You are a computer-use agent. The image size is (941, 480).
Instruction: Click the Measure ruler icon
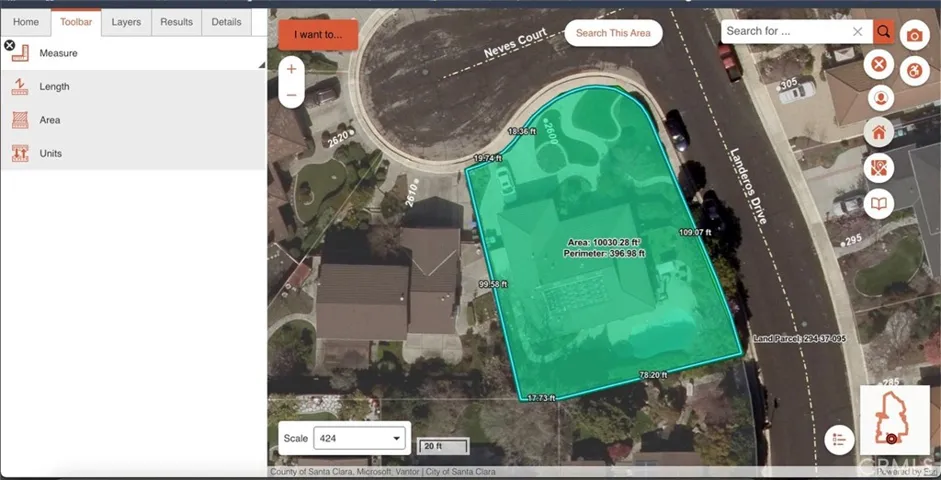coord(20,53)
